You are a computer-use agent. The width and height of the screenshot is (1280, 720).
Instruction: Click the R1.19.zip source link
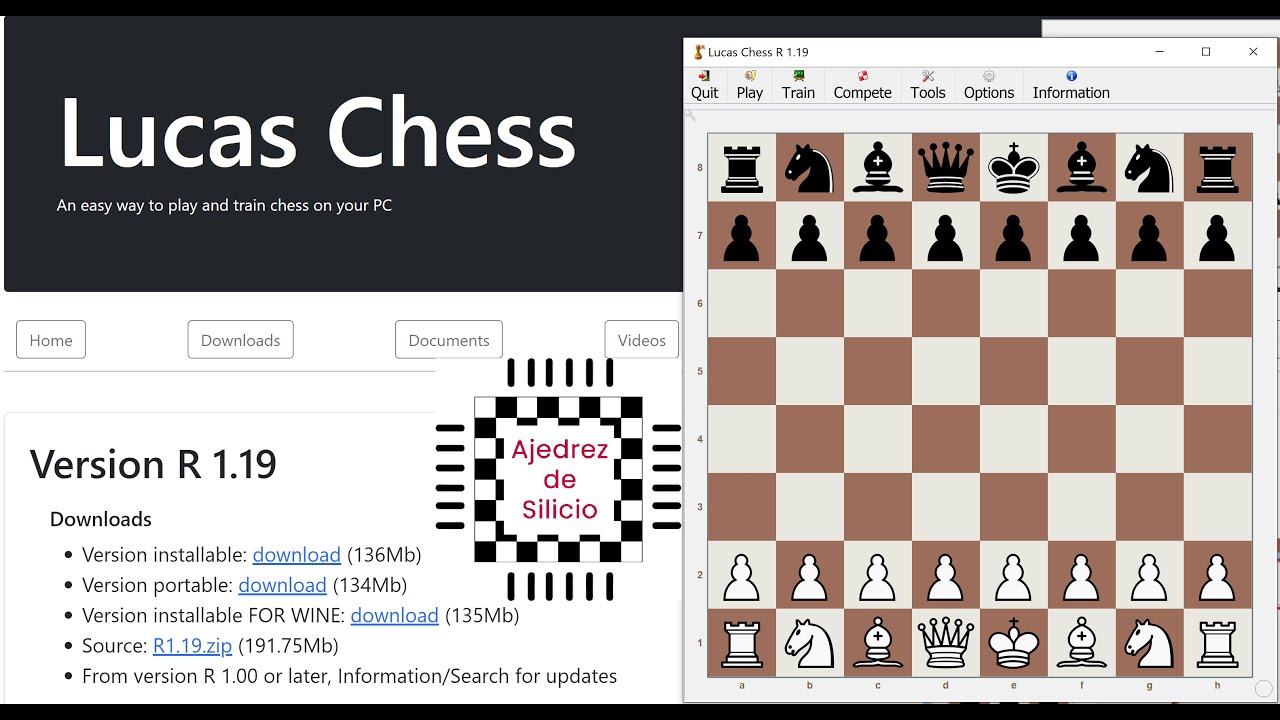192,646
